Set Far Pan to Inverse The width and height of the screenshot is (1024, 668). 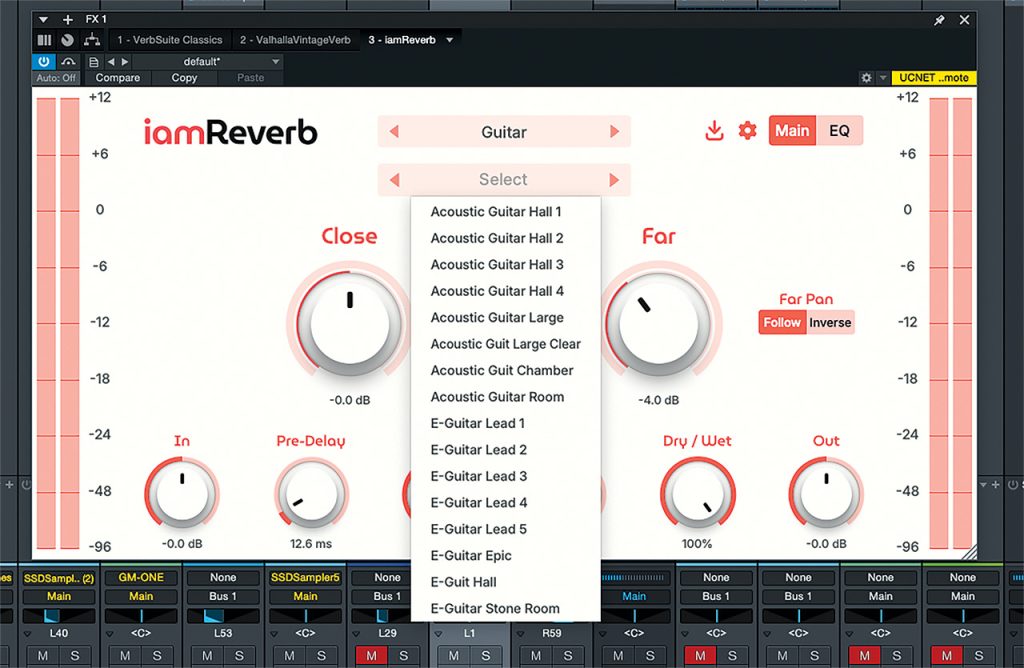pyautogui.click(x=830, y=323)
